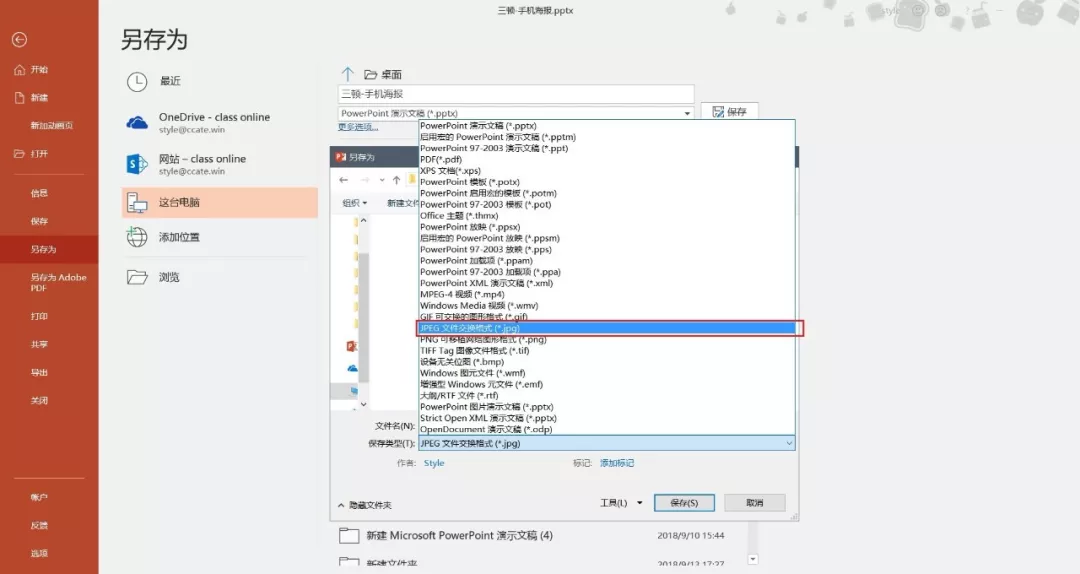1080x574 pixels.
Task: Go back using the backstage back arrow
Action: pyautogui.click(x=19, y=40)
